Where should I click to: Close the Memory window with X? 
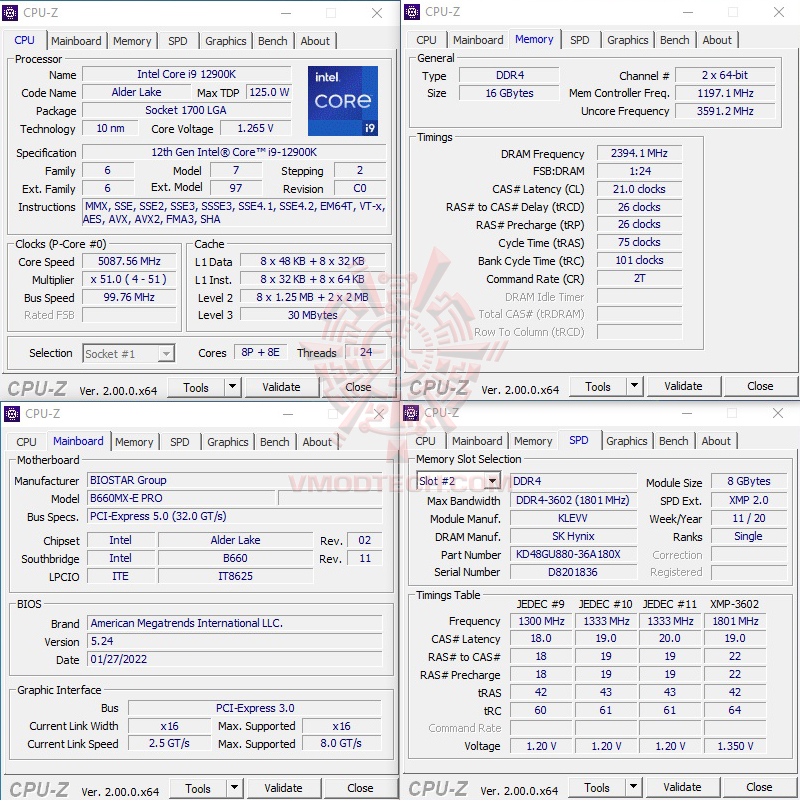pos(779,12)
